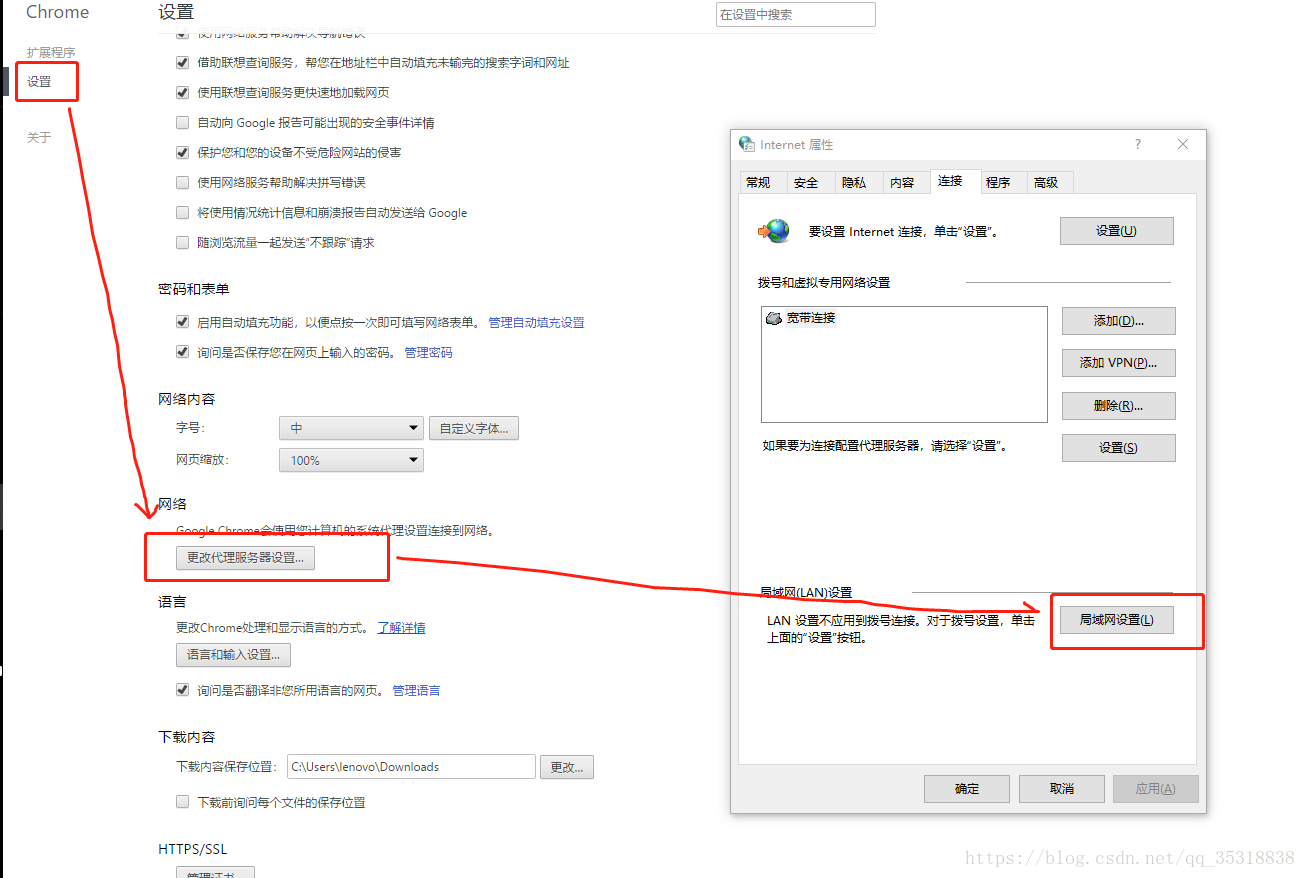Enable the 不跟踪 request checkbox
Viewport: 1306px width, 878px height.
pos(182,242)
